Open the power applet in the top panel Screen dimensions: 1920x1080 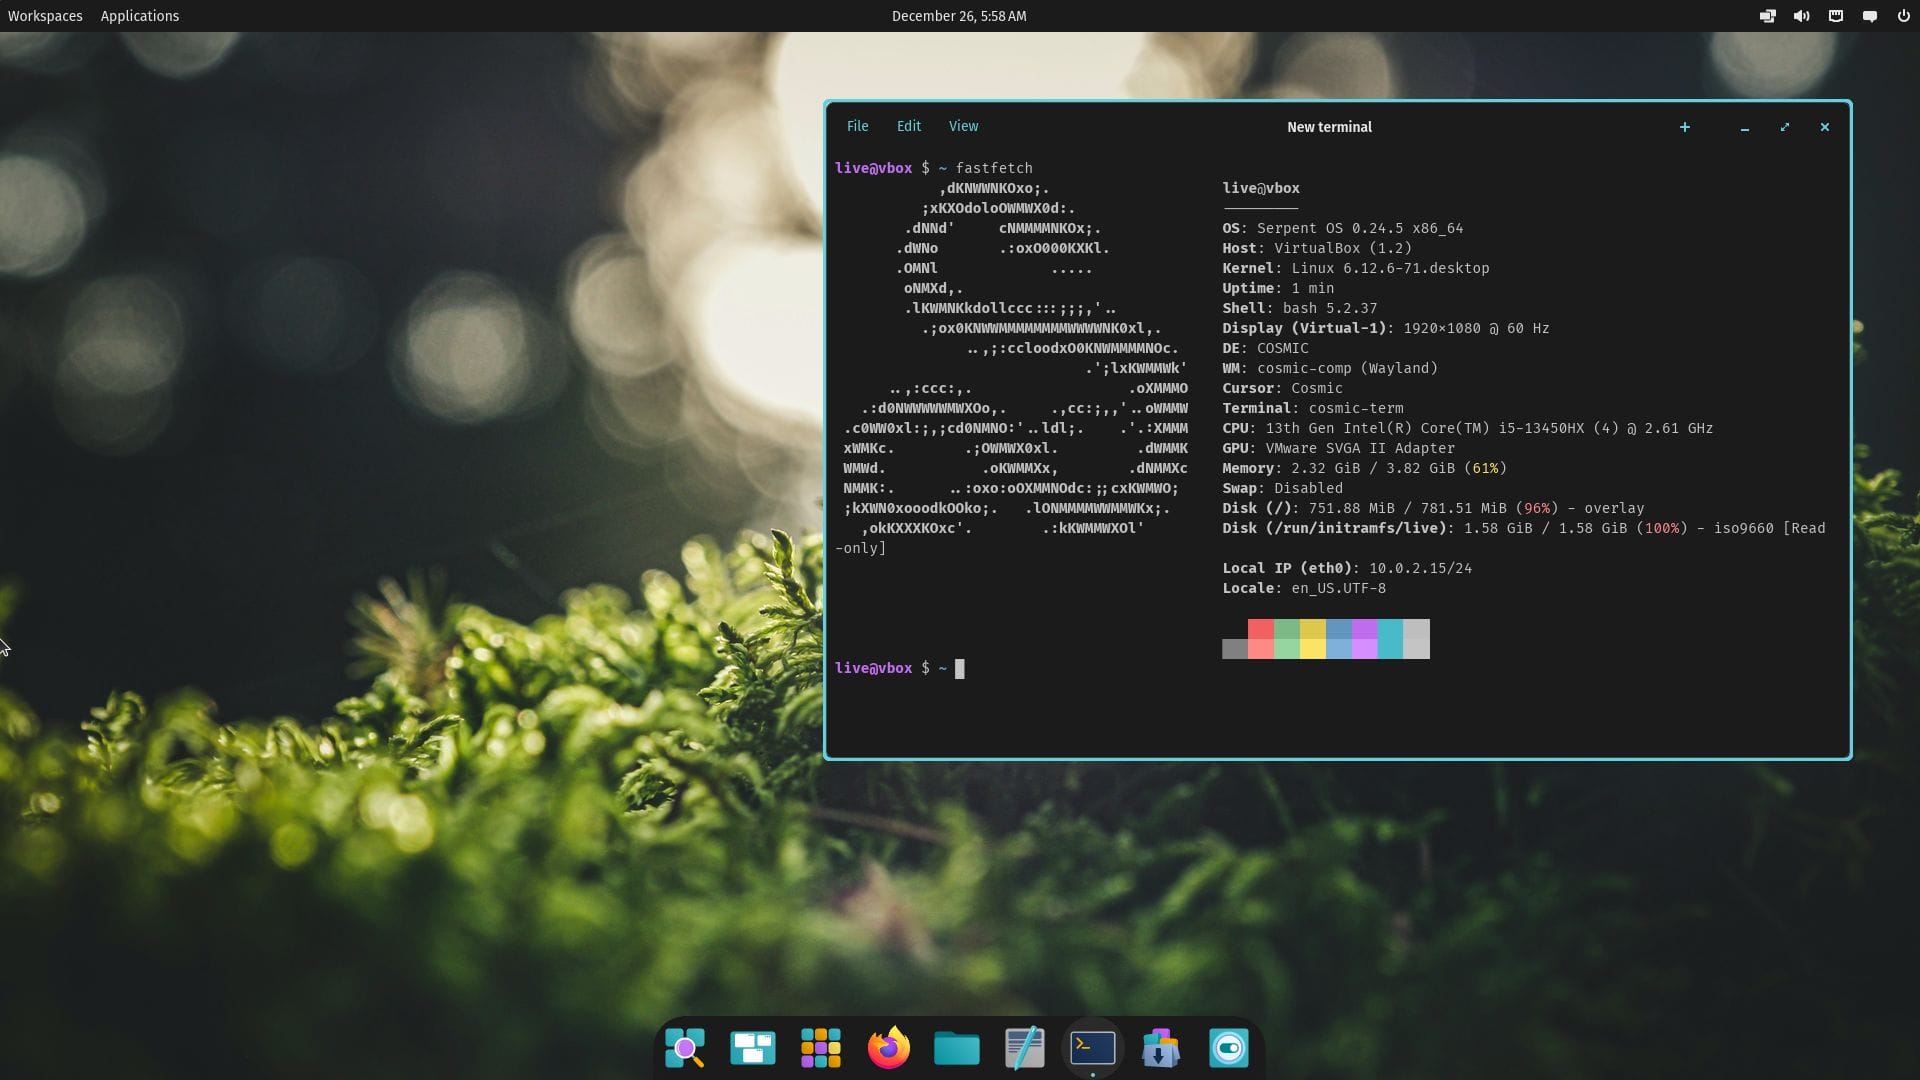point(1902,16)
